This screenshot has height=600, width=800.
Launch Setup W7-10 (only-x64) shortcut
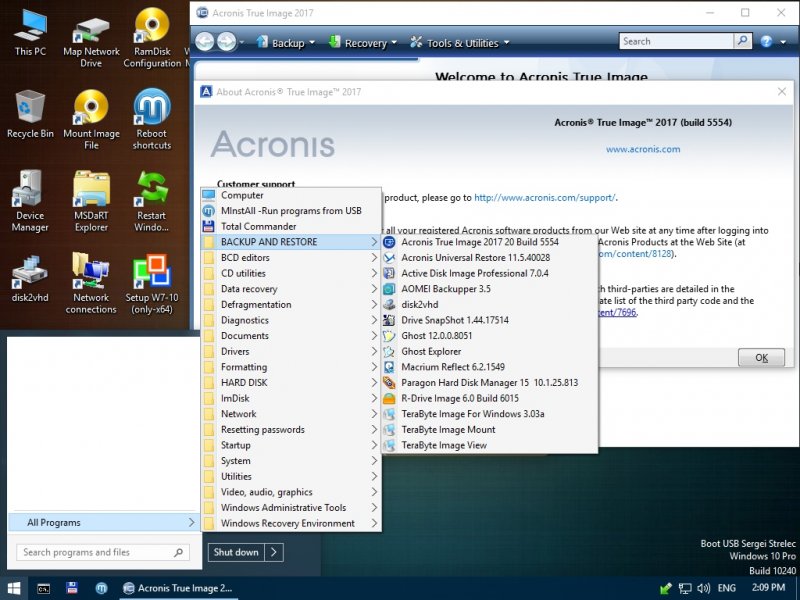(x=152, y=283)
